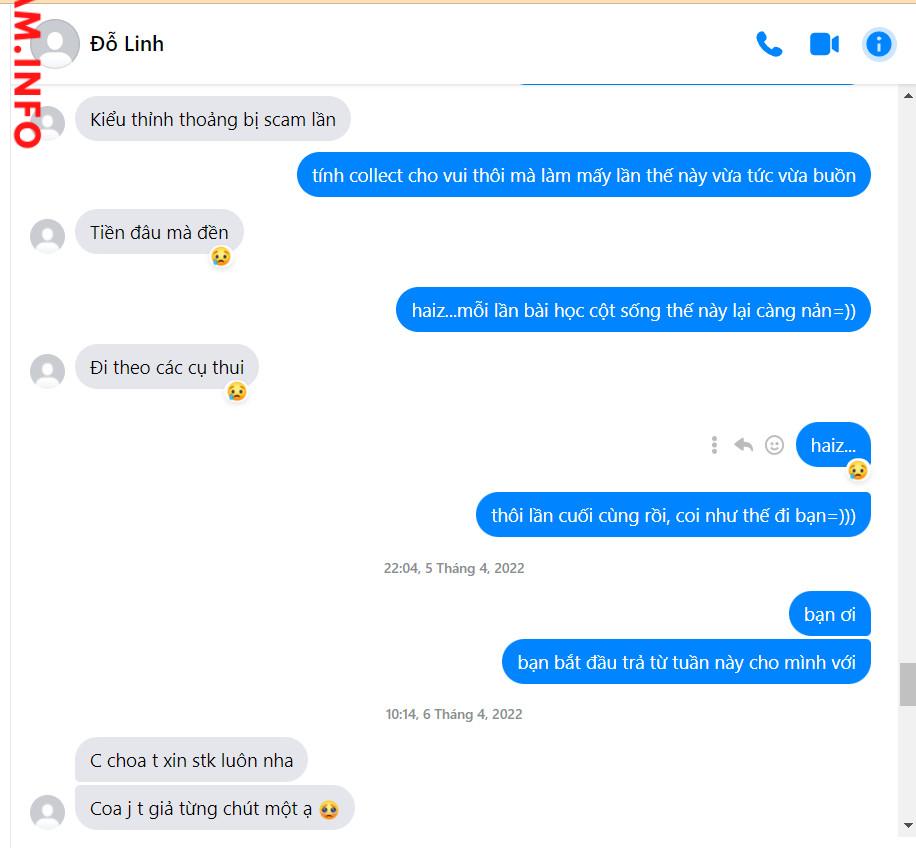Viewport: 916px width, 848px height.
Task: Start a video call with Đỗ Linh
Action: click(x=824, y=44)
